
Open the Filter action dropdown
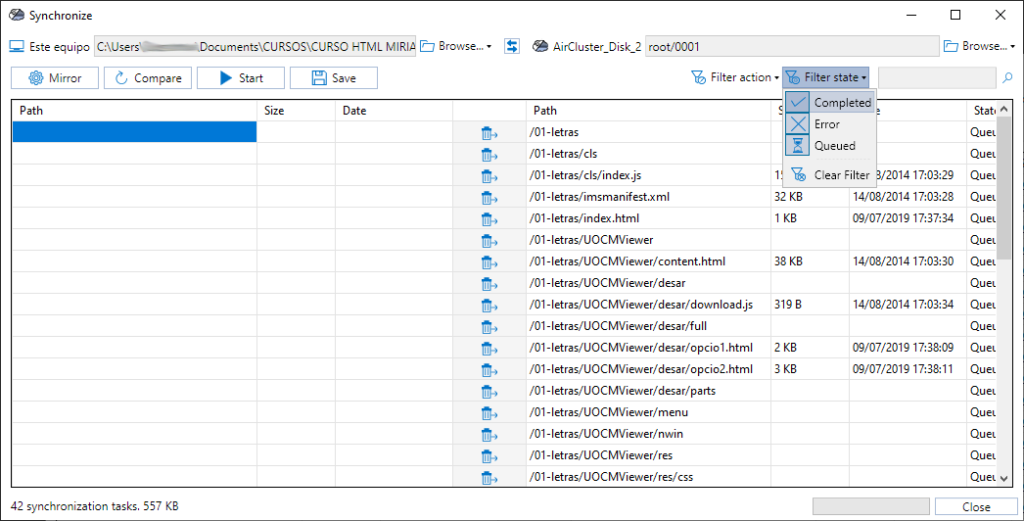click(735, 78)
